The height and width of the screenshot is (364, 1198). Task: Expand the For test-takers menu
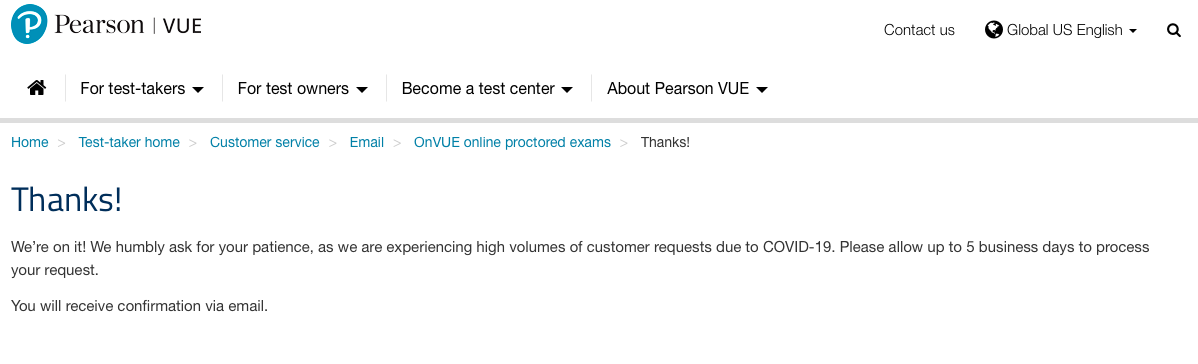(142, 89)
